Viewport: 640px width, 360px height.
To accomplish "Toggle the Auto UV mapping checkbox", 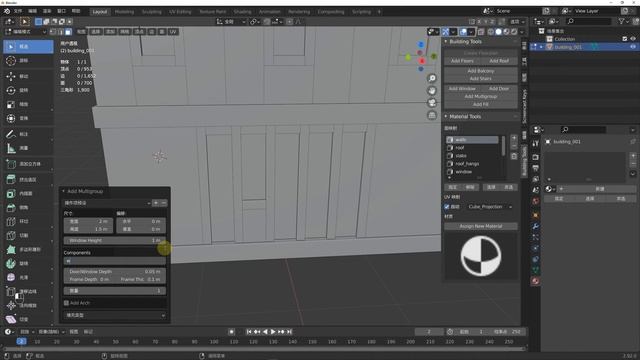I will 447,207.
